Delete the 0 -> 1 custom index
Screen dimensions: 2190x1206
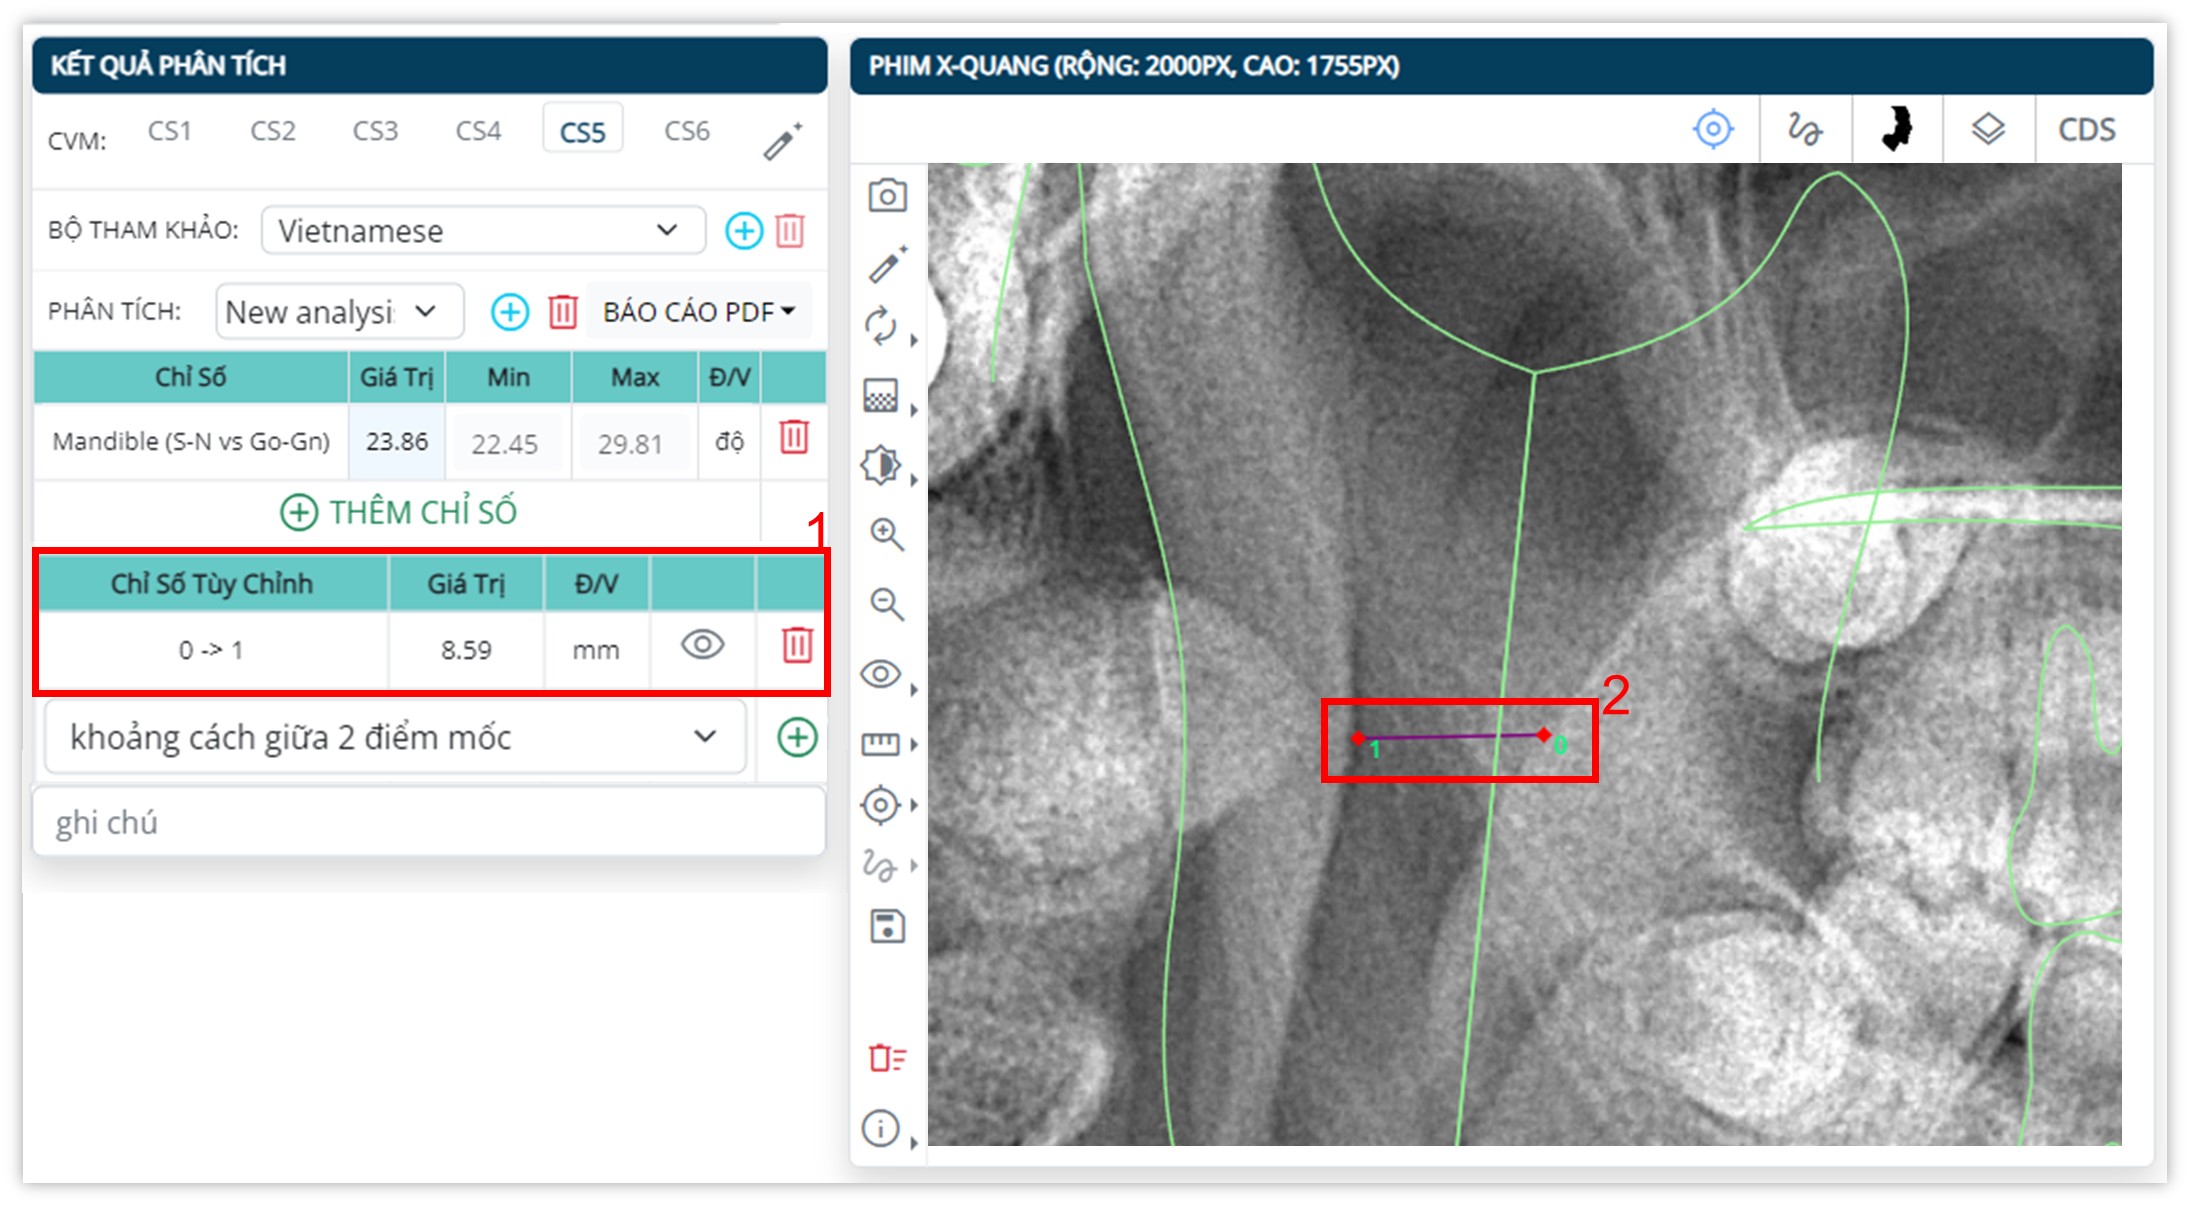(797, 645)
